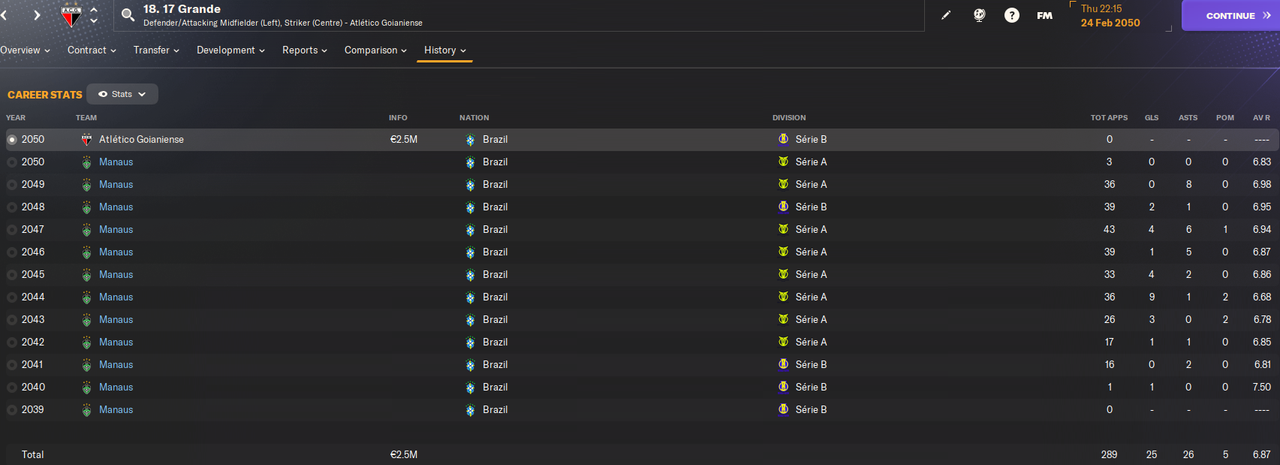This screenshot has height=465, width=1280.
Task: Select radio button for 2044 row
Action: tap(12, 297)
